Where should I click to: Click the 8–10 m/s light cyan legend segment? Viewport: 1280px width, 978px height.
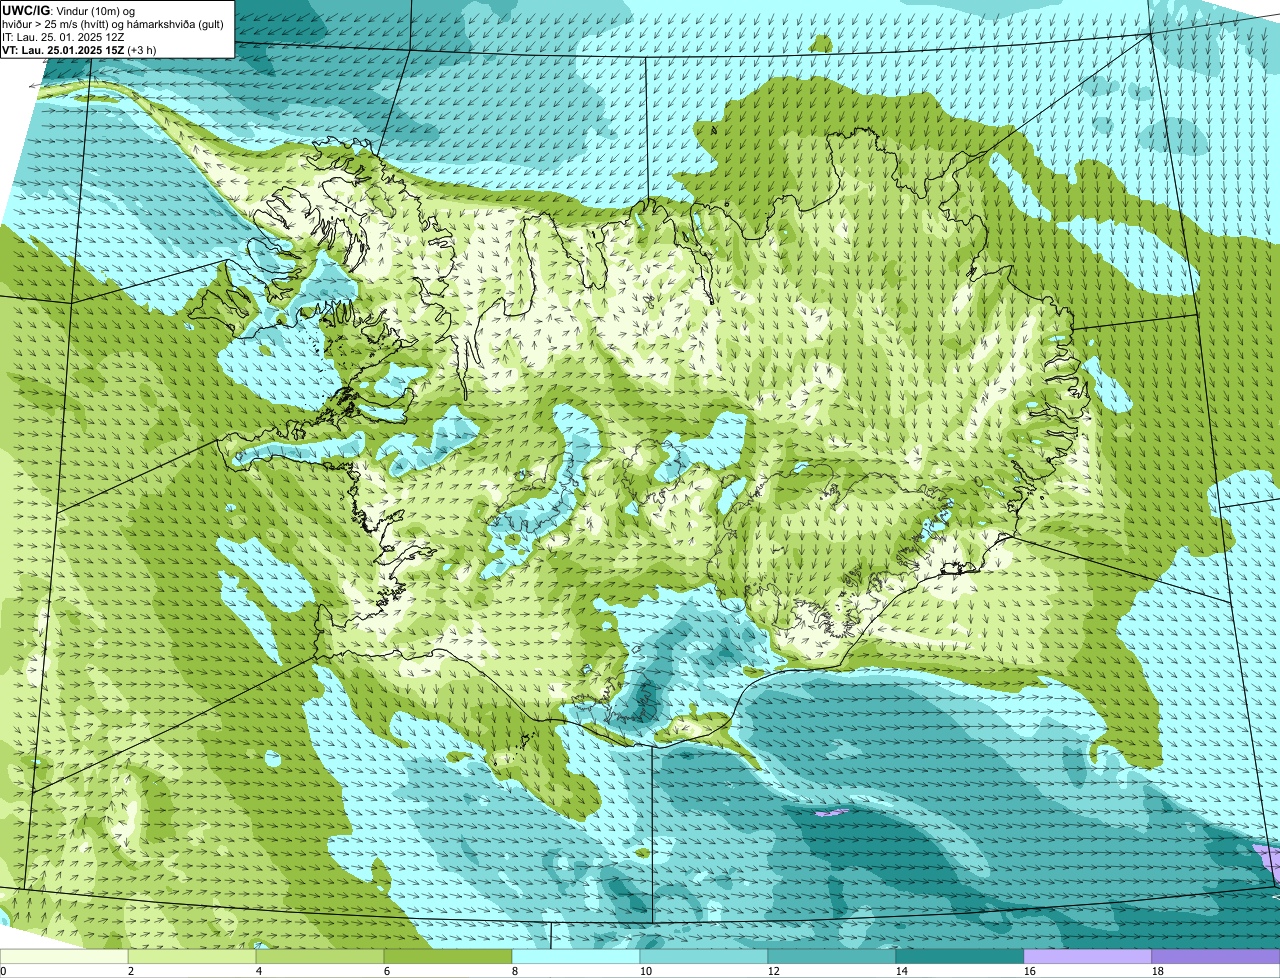coord(576,956)
